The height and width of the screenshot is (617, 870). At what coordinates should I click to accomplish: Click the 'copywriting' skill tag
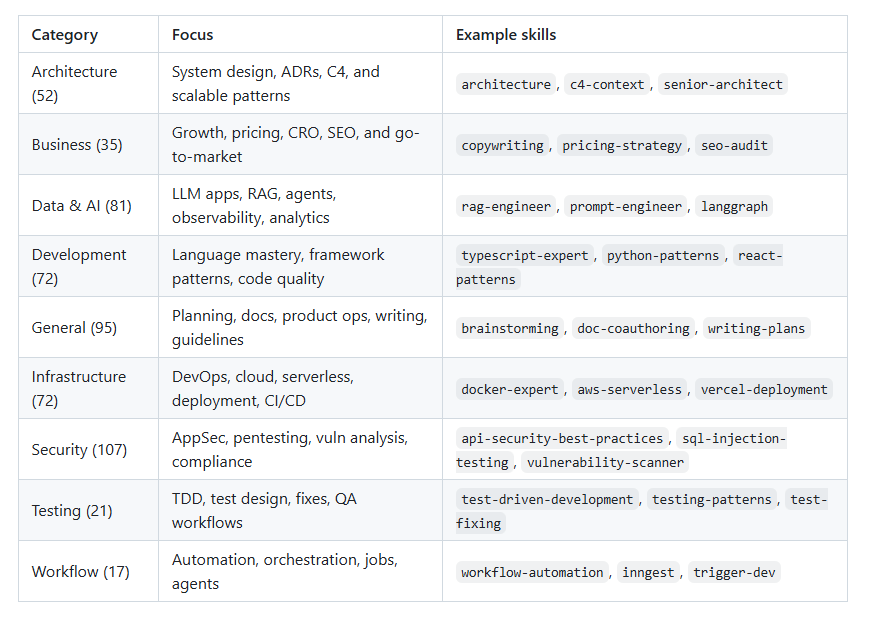[x=502, y=146]
